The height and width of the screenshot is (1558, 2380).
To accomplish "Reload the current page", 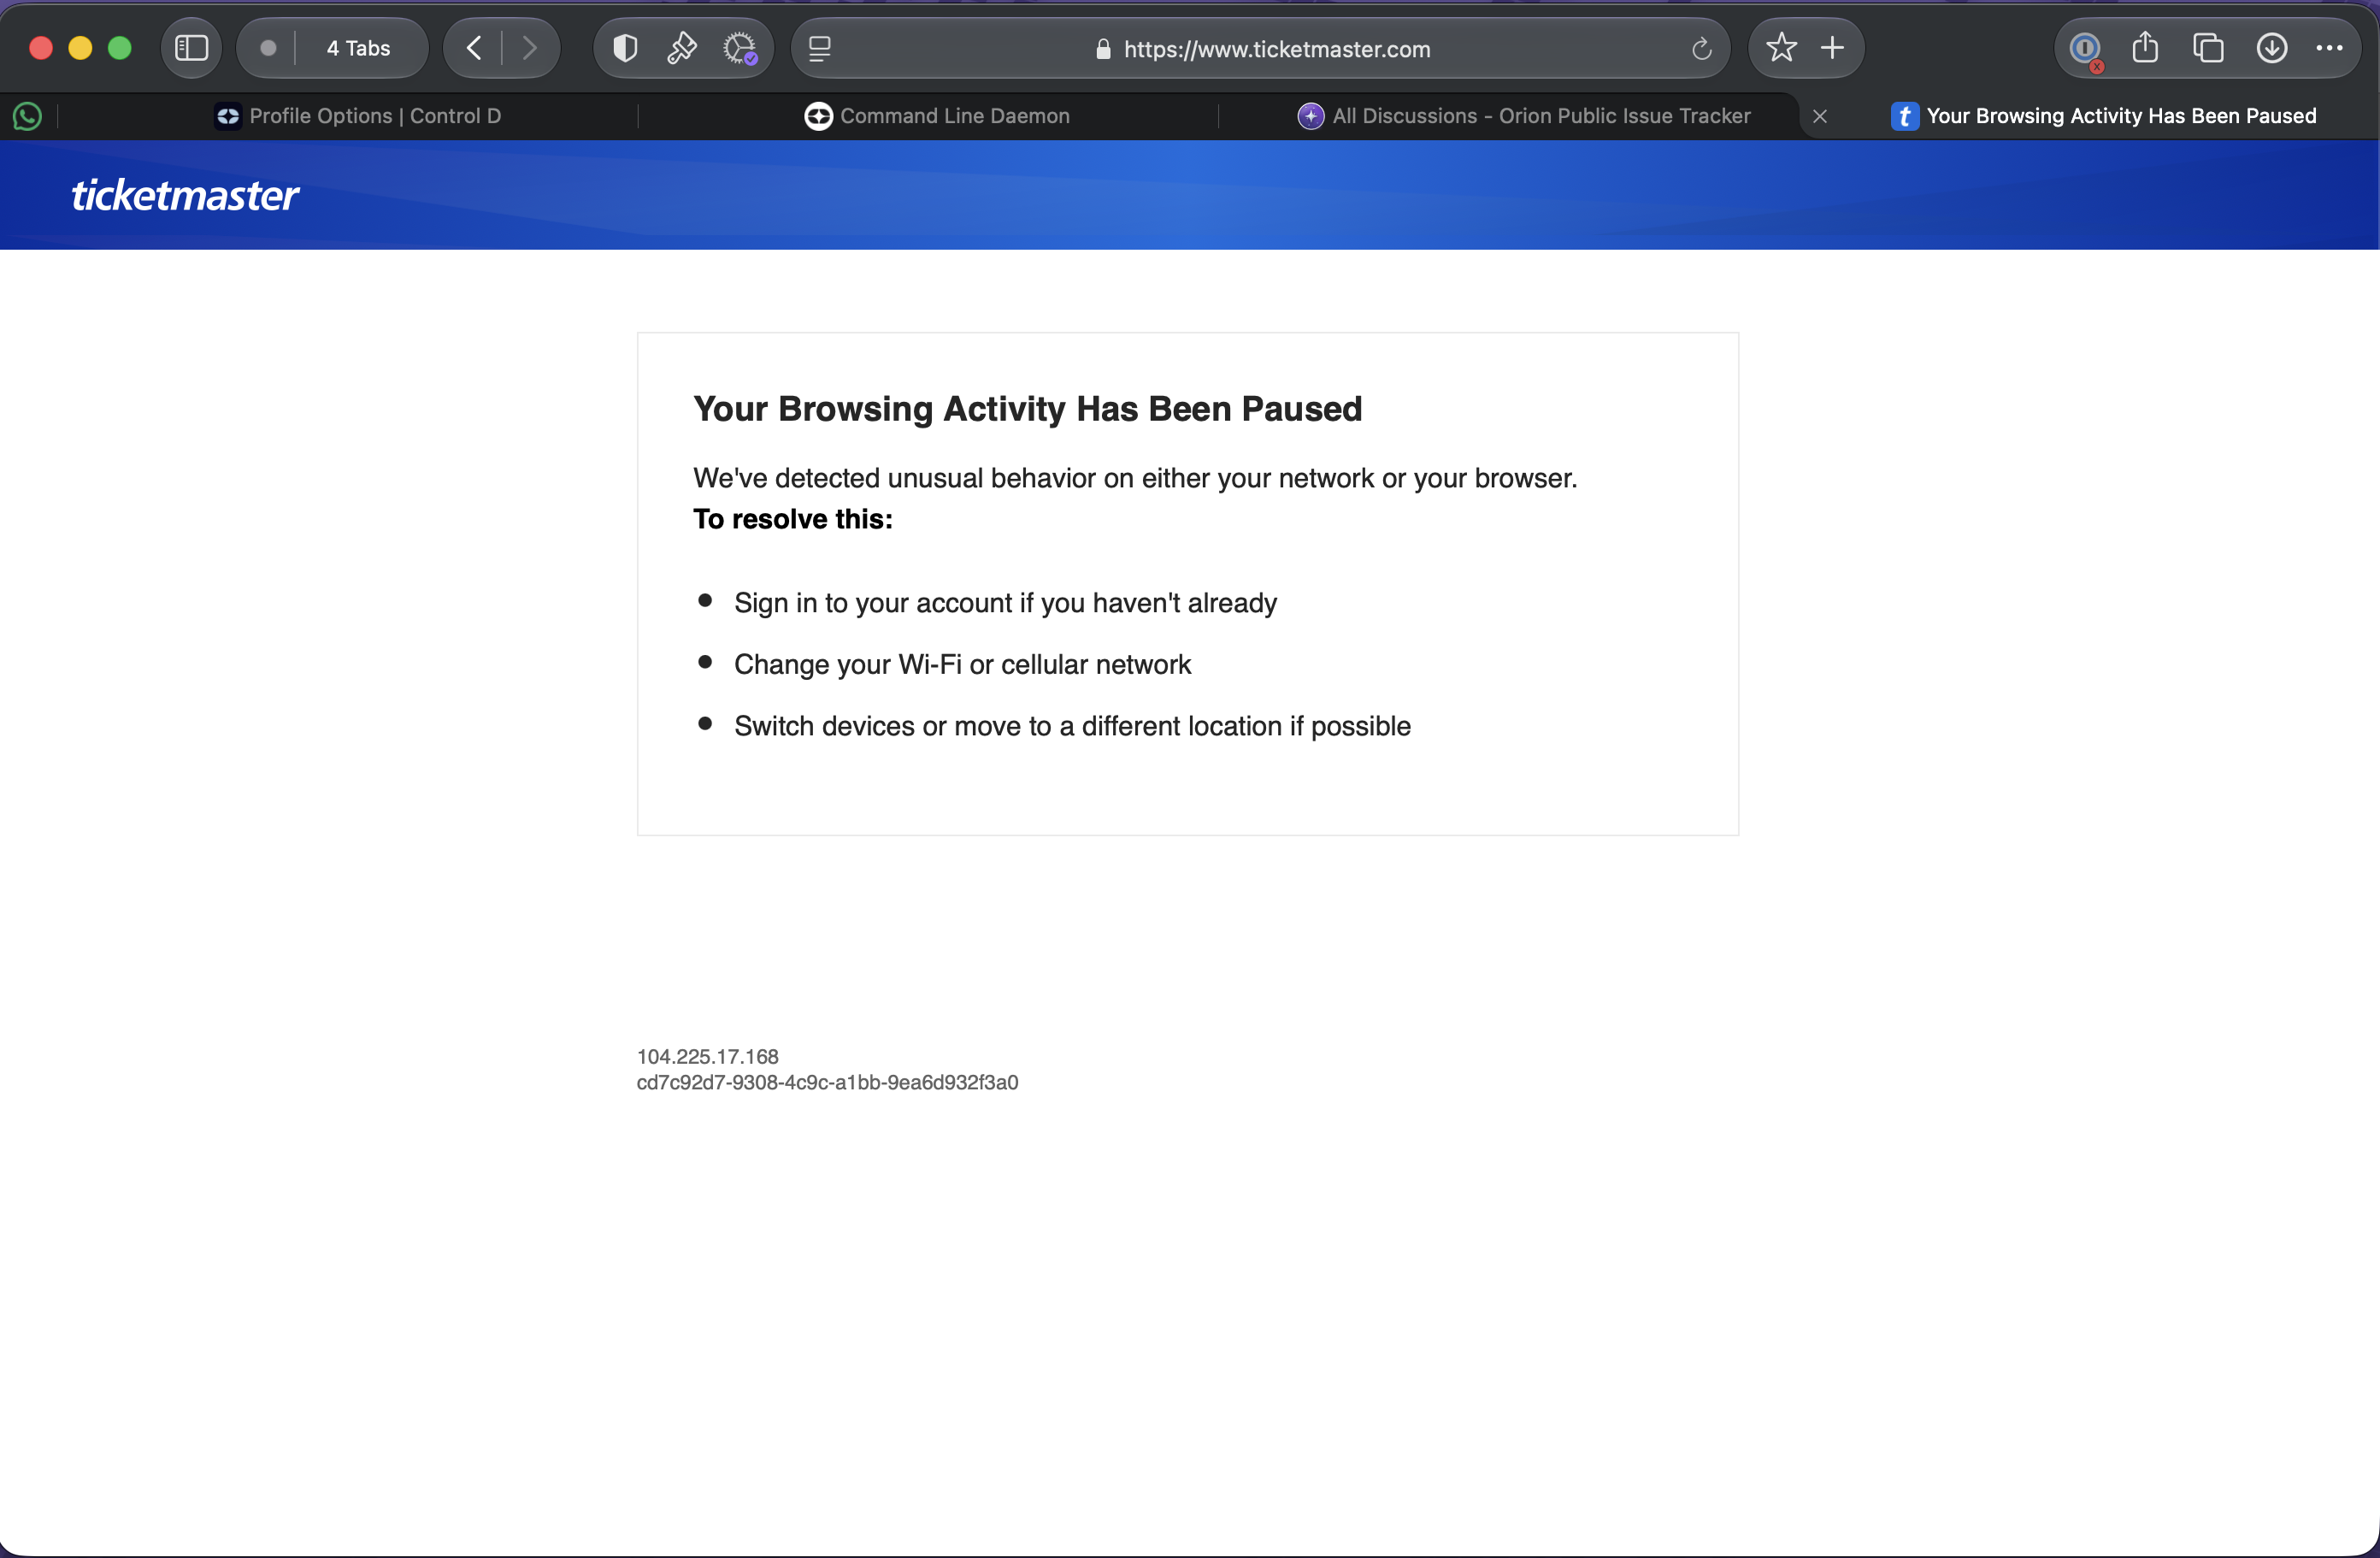I will (x=1701, y=48).
